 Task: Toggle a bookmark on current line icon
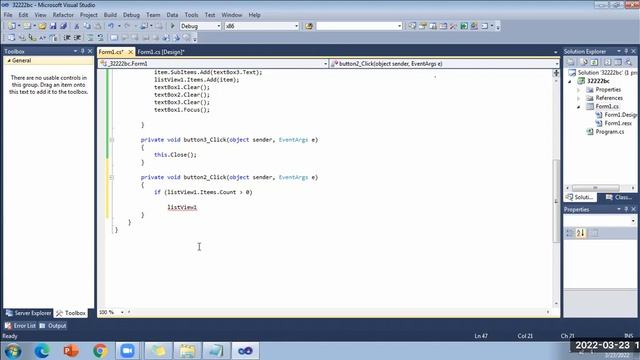(114, 38)
